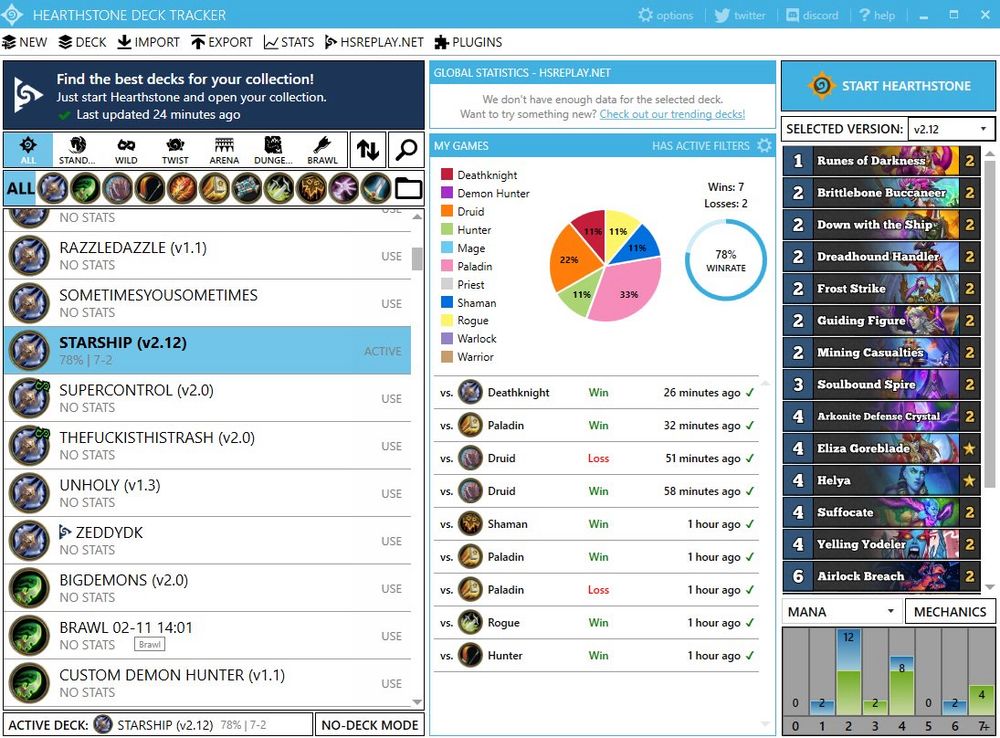The image size is (1000, 738).
Task: Select the Death Knight class filter icon
Action: click(53, 188)
